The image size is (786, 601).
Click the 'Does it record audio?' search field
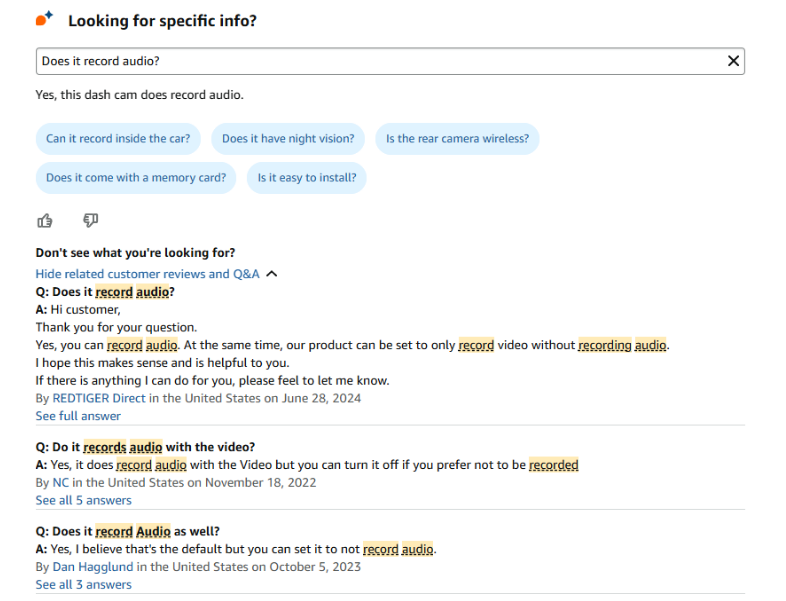(380, 61)
